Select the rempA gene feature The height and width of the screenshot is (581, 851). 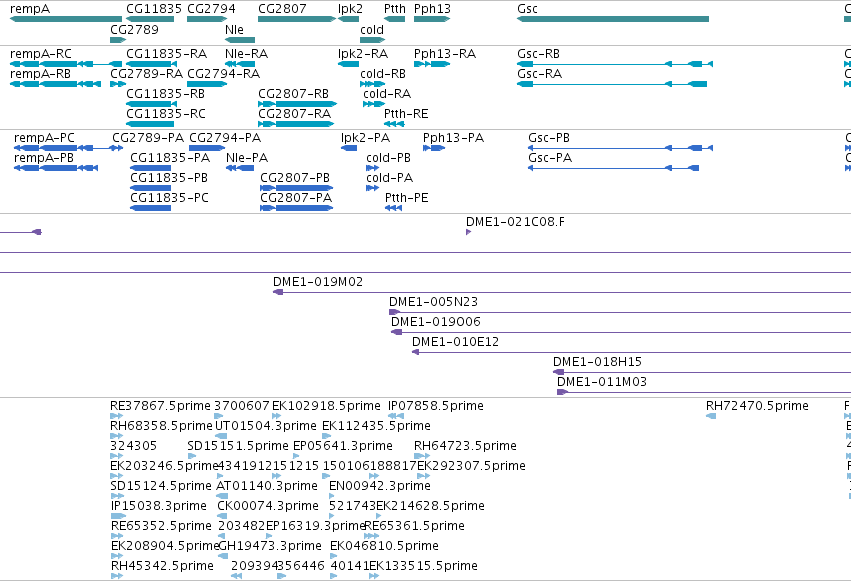66,19
